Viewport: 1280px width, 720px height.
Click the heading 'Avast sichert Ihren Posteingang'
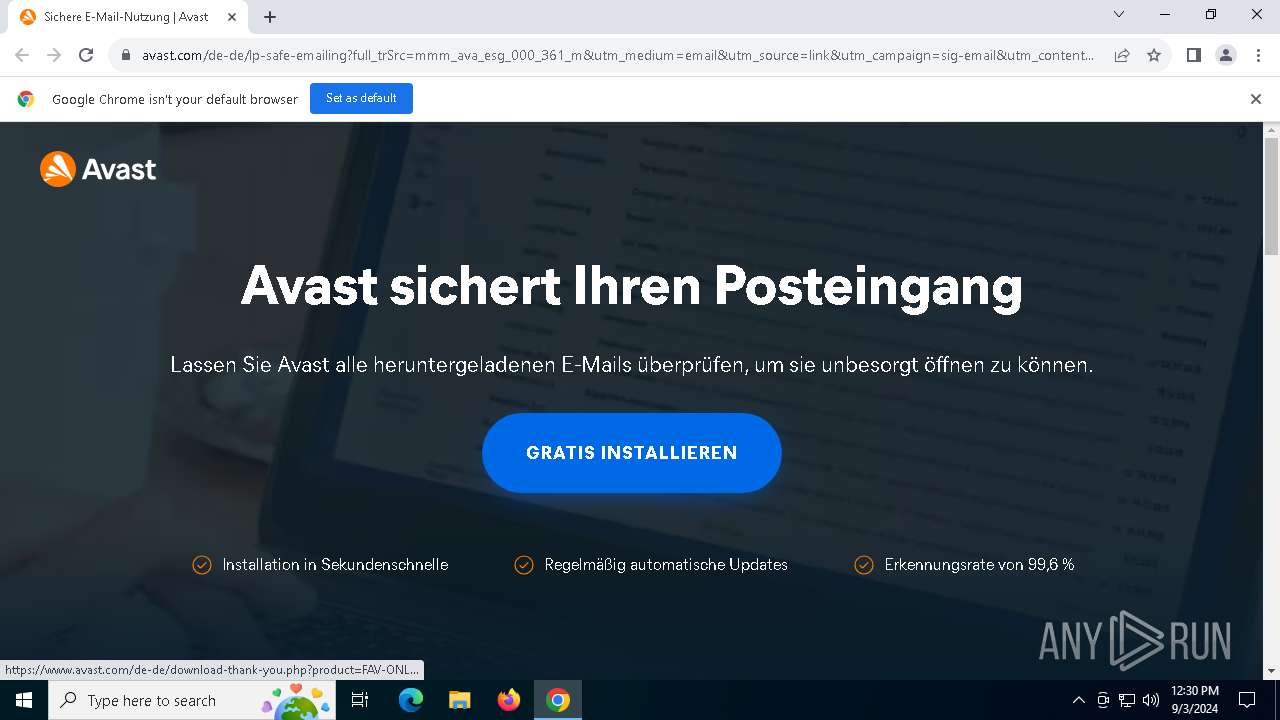631,286
